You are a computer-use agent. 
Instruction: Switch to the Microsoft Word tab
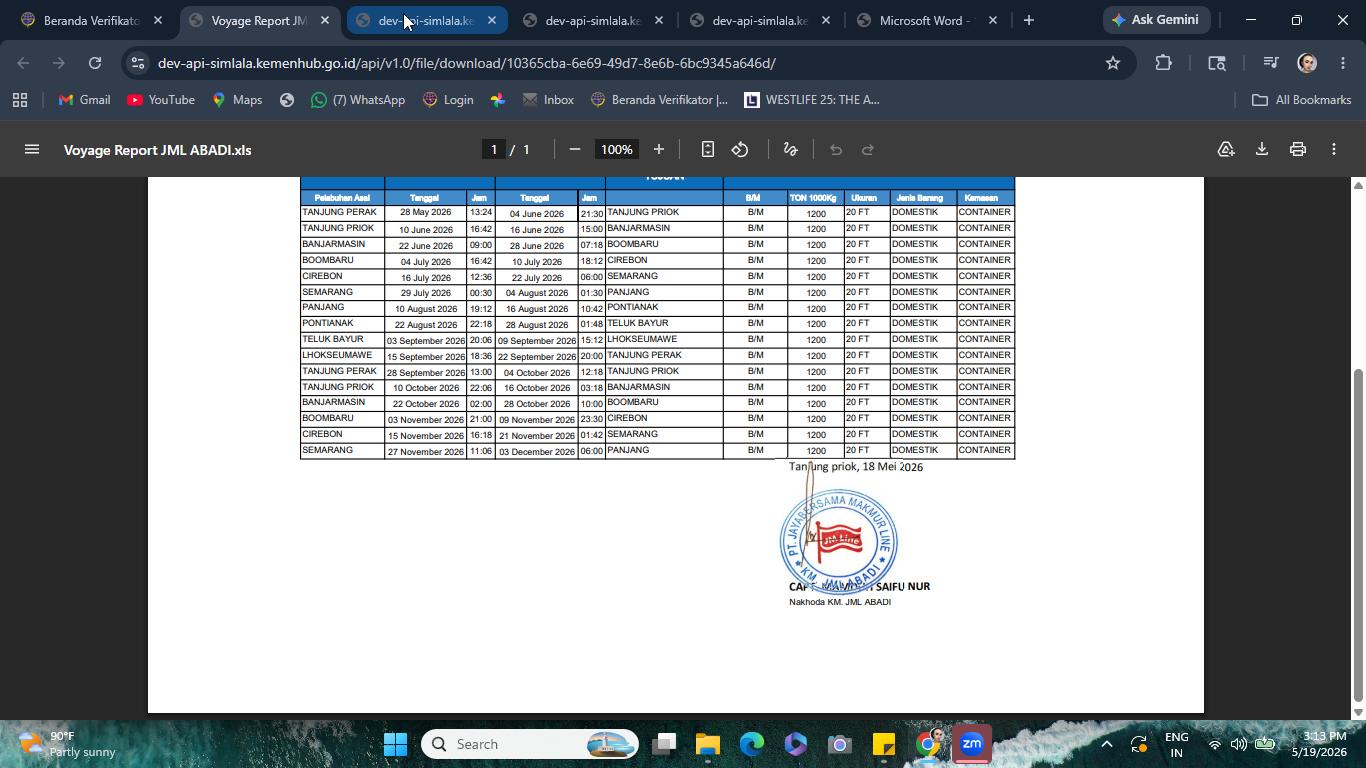926,20
